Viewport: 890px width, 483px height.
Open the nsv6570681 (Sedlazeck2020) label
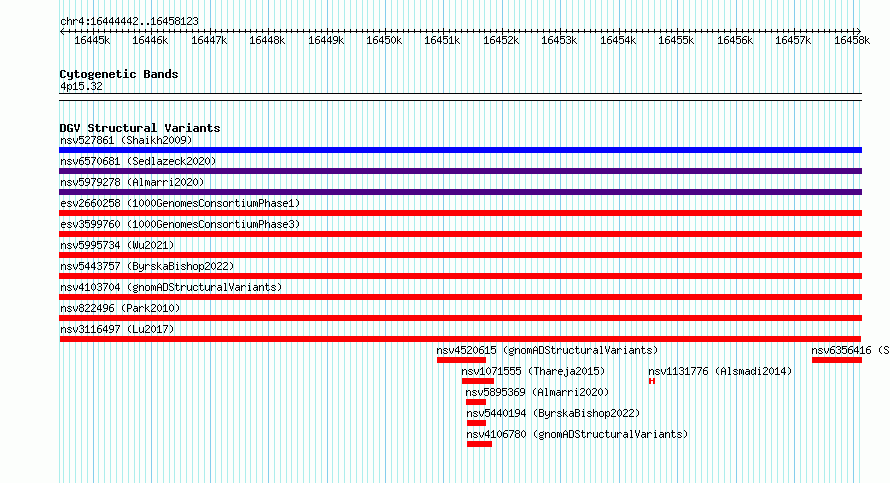tap(138, 161)
